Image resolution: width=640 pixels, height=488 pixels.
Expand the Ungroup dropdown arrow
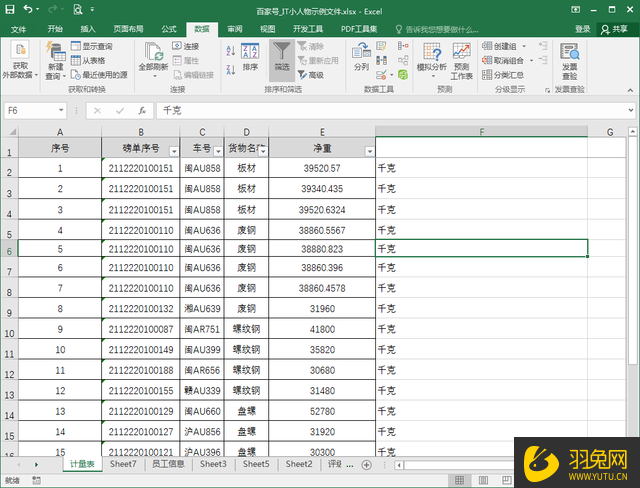(531, 60)
